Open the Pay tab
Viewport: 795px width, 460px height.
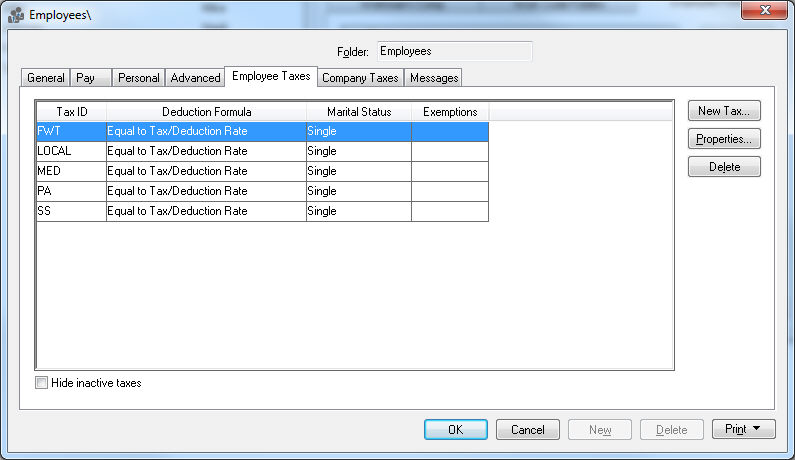tap(86, 78)
